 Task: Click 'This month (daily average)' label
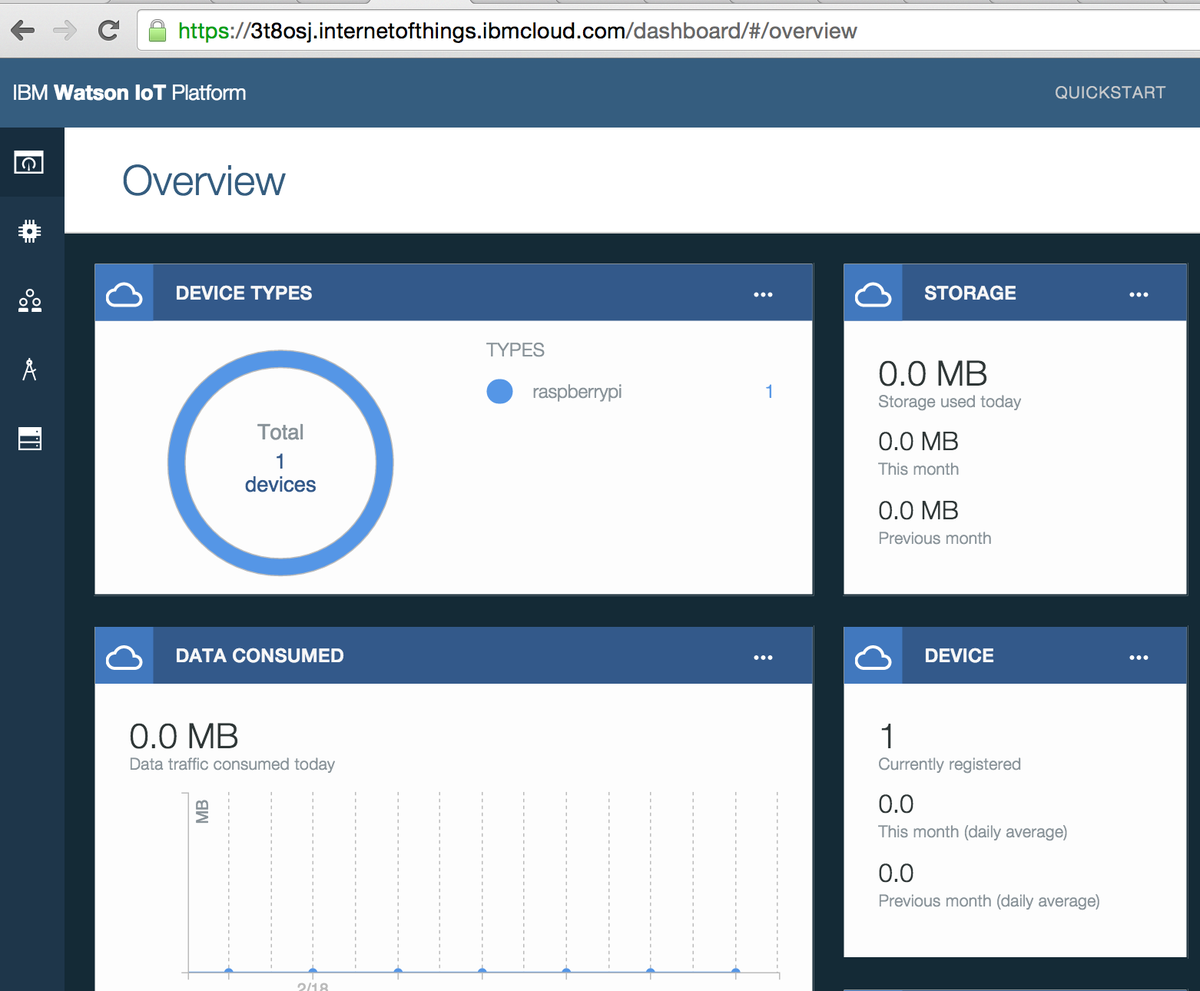973,832
